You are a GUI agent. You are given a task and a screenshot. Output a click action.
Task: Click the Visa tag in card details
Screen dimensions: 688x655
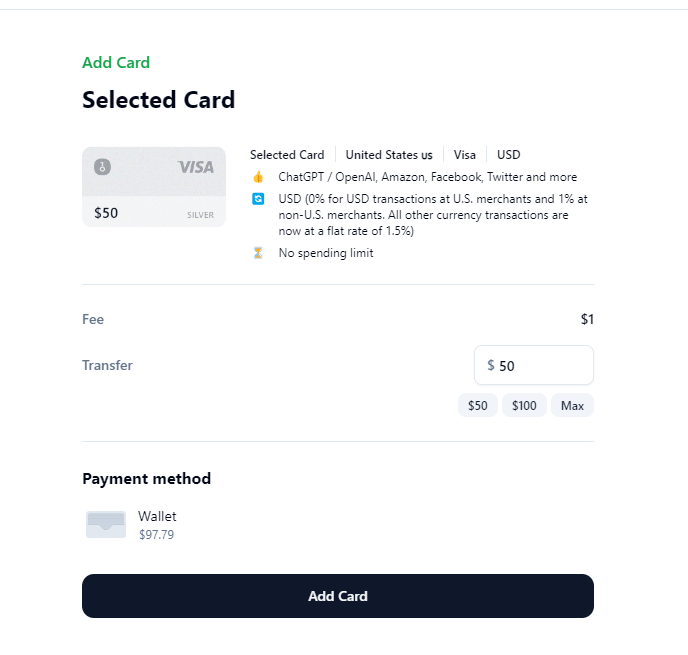(x=465, y=155)
